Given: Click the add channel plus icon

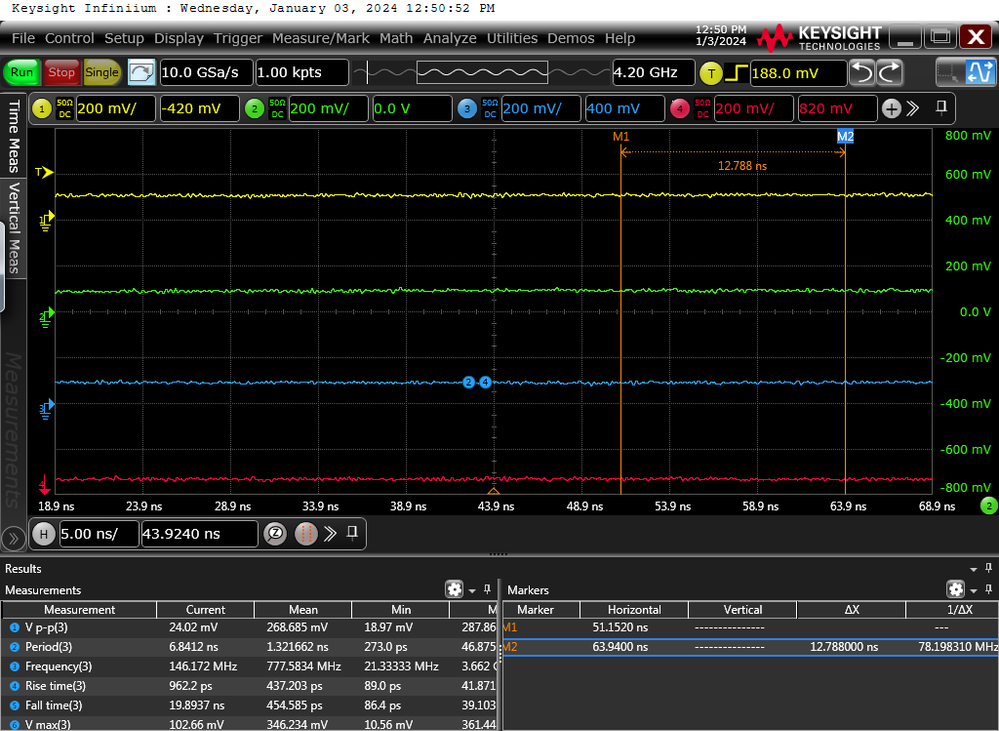Looking at the screenshot, I should [891, 109].
